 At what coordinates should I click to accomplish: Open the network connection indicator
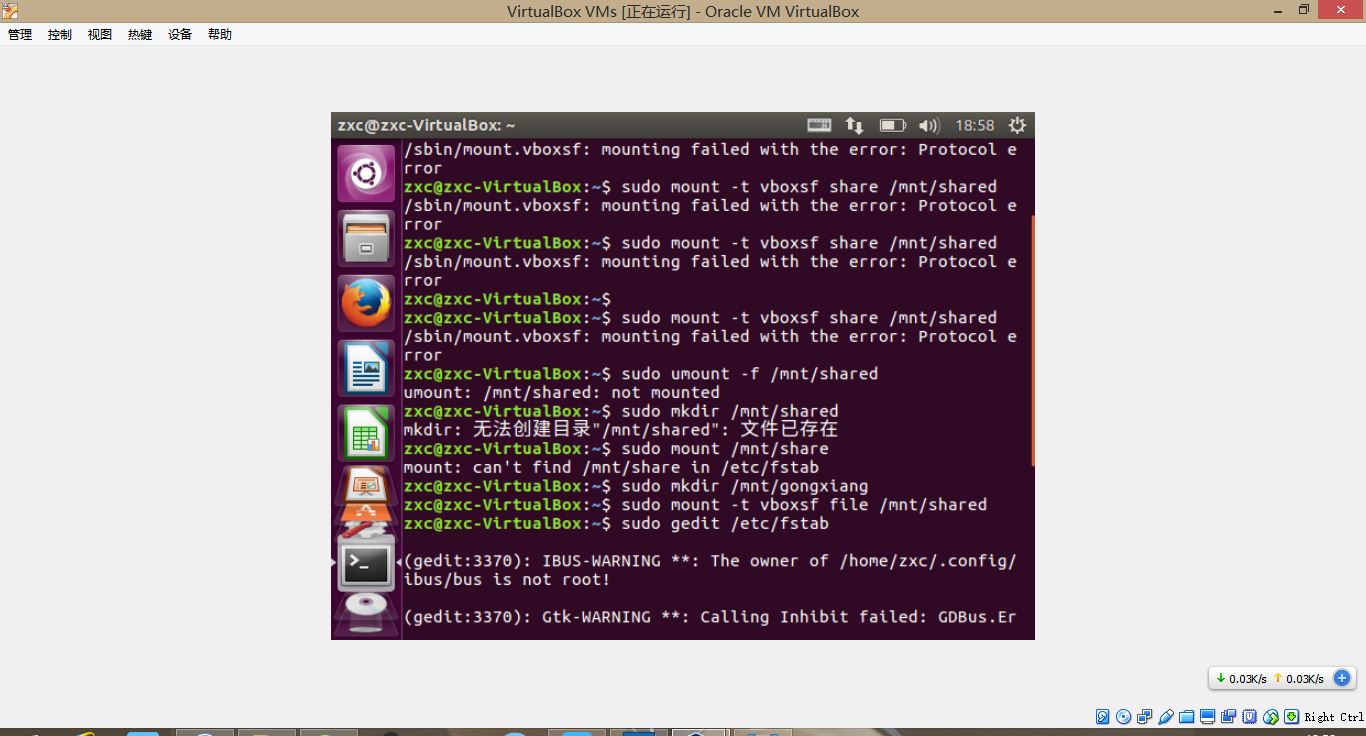(x=854, y=125)
